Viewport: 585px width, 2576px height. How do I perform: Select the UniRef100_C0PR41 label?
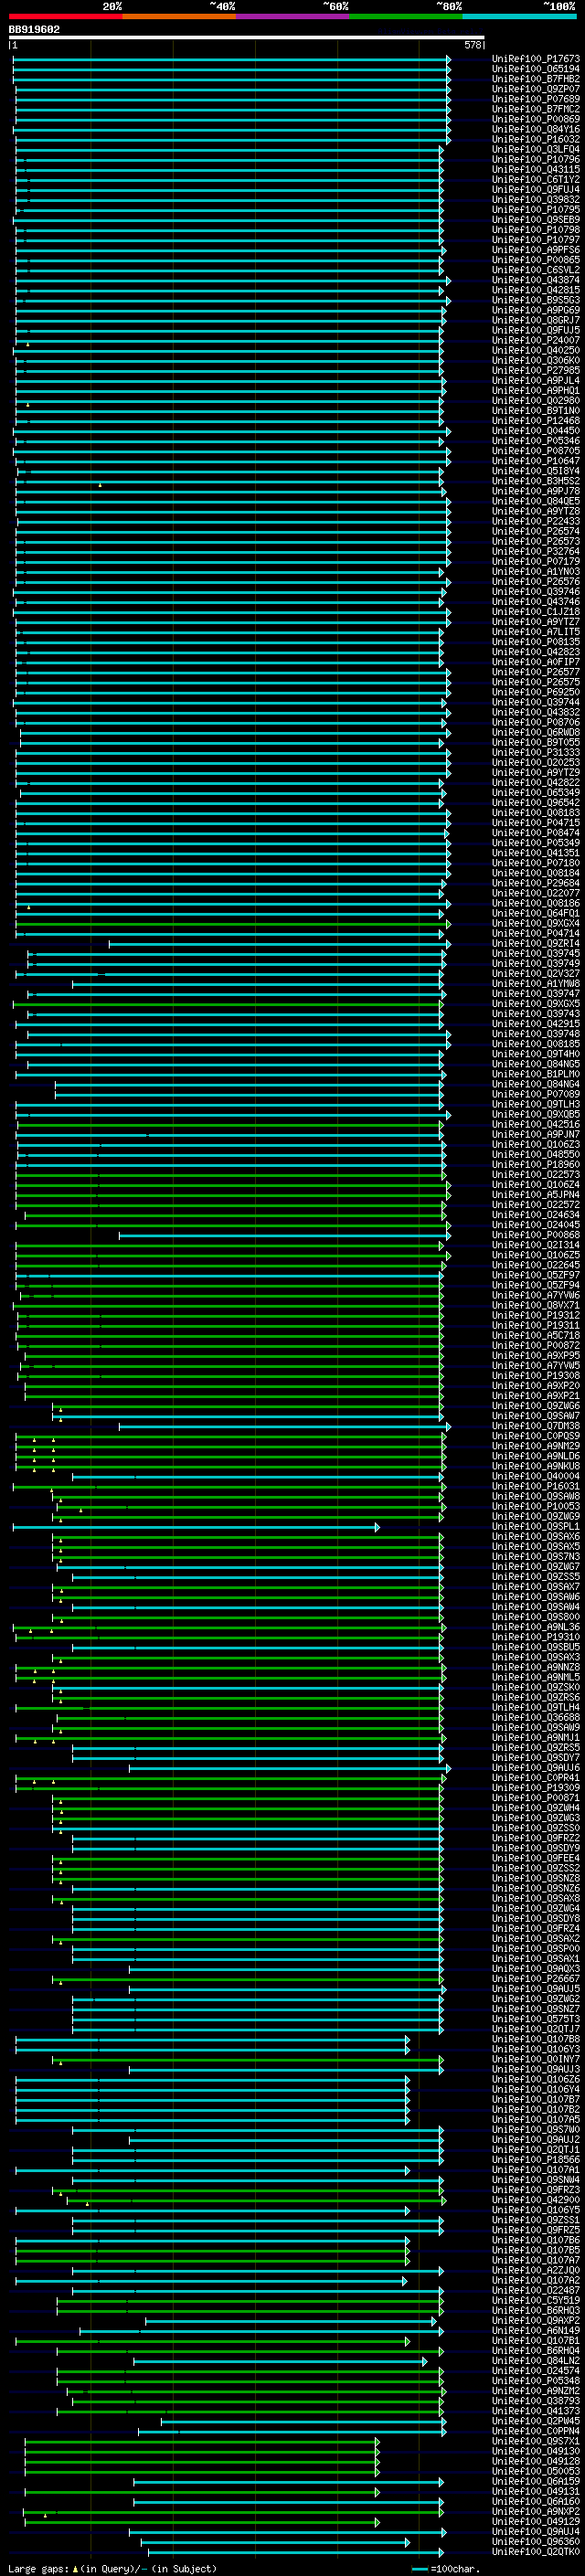(536, 1777)
